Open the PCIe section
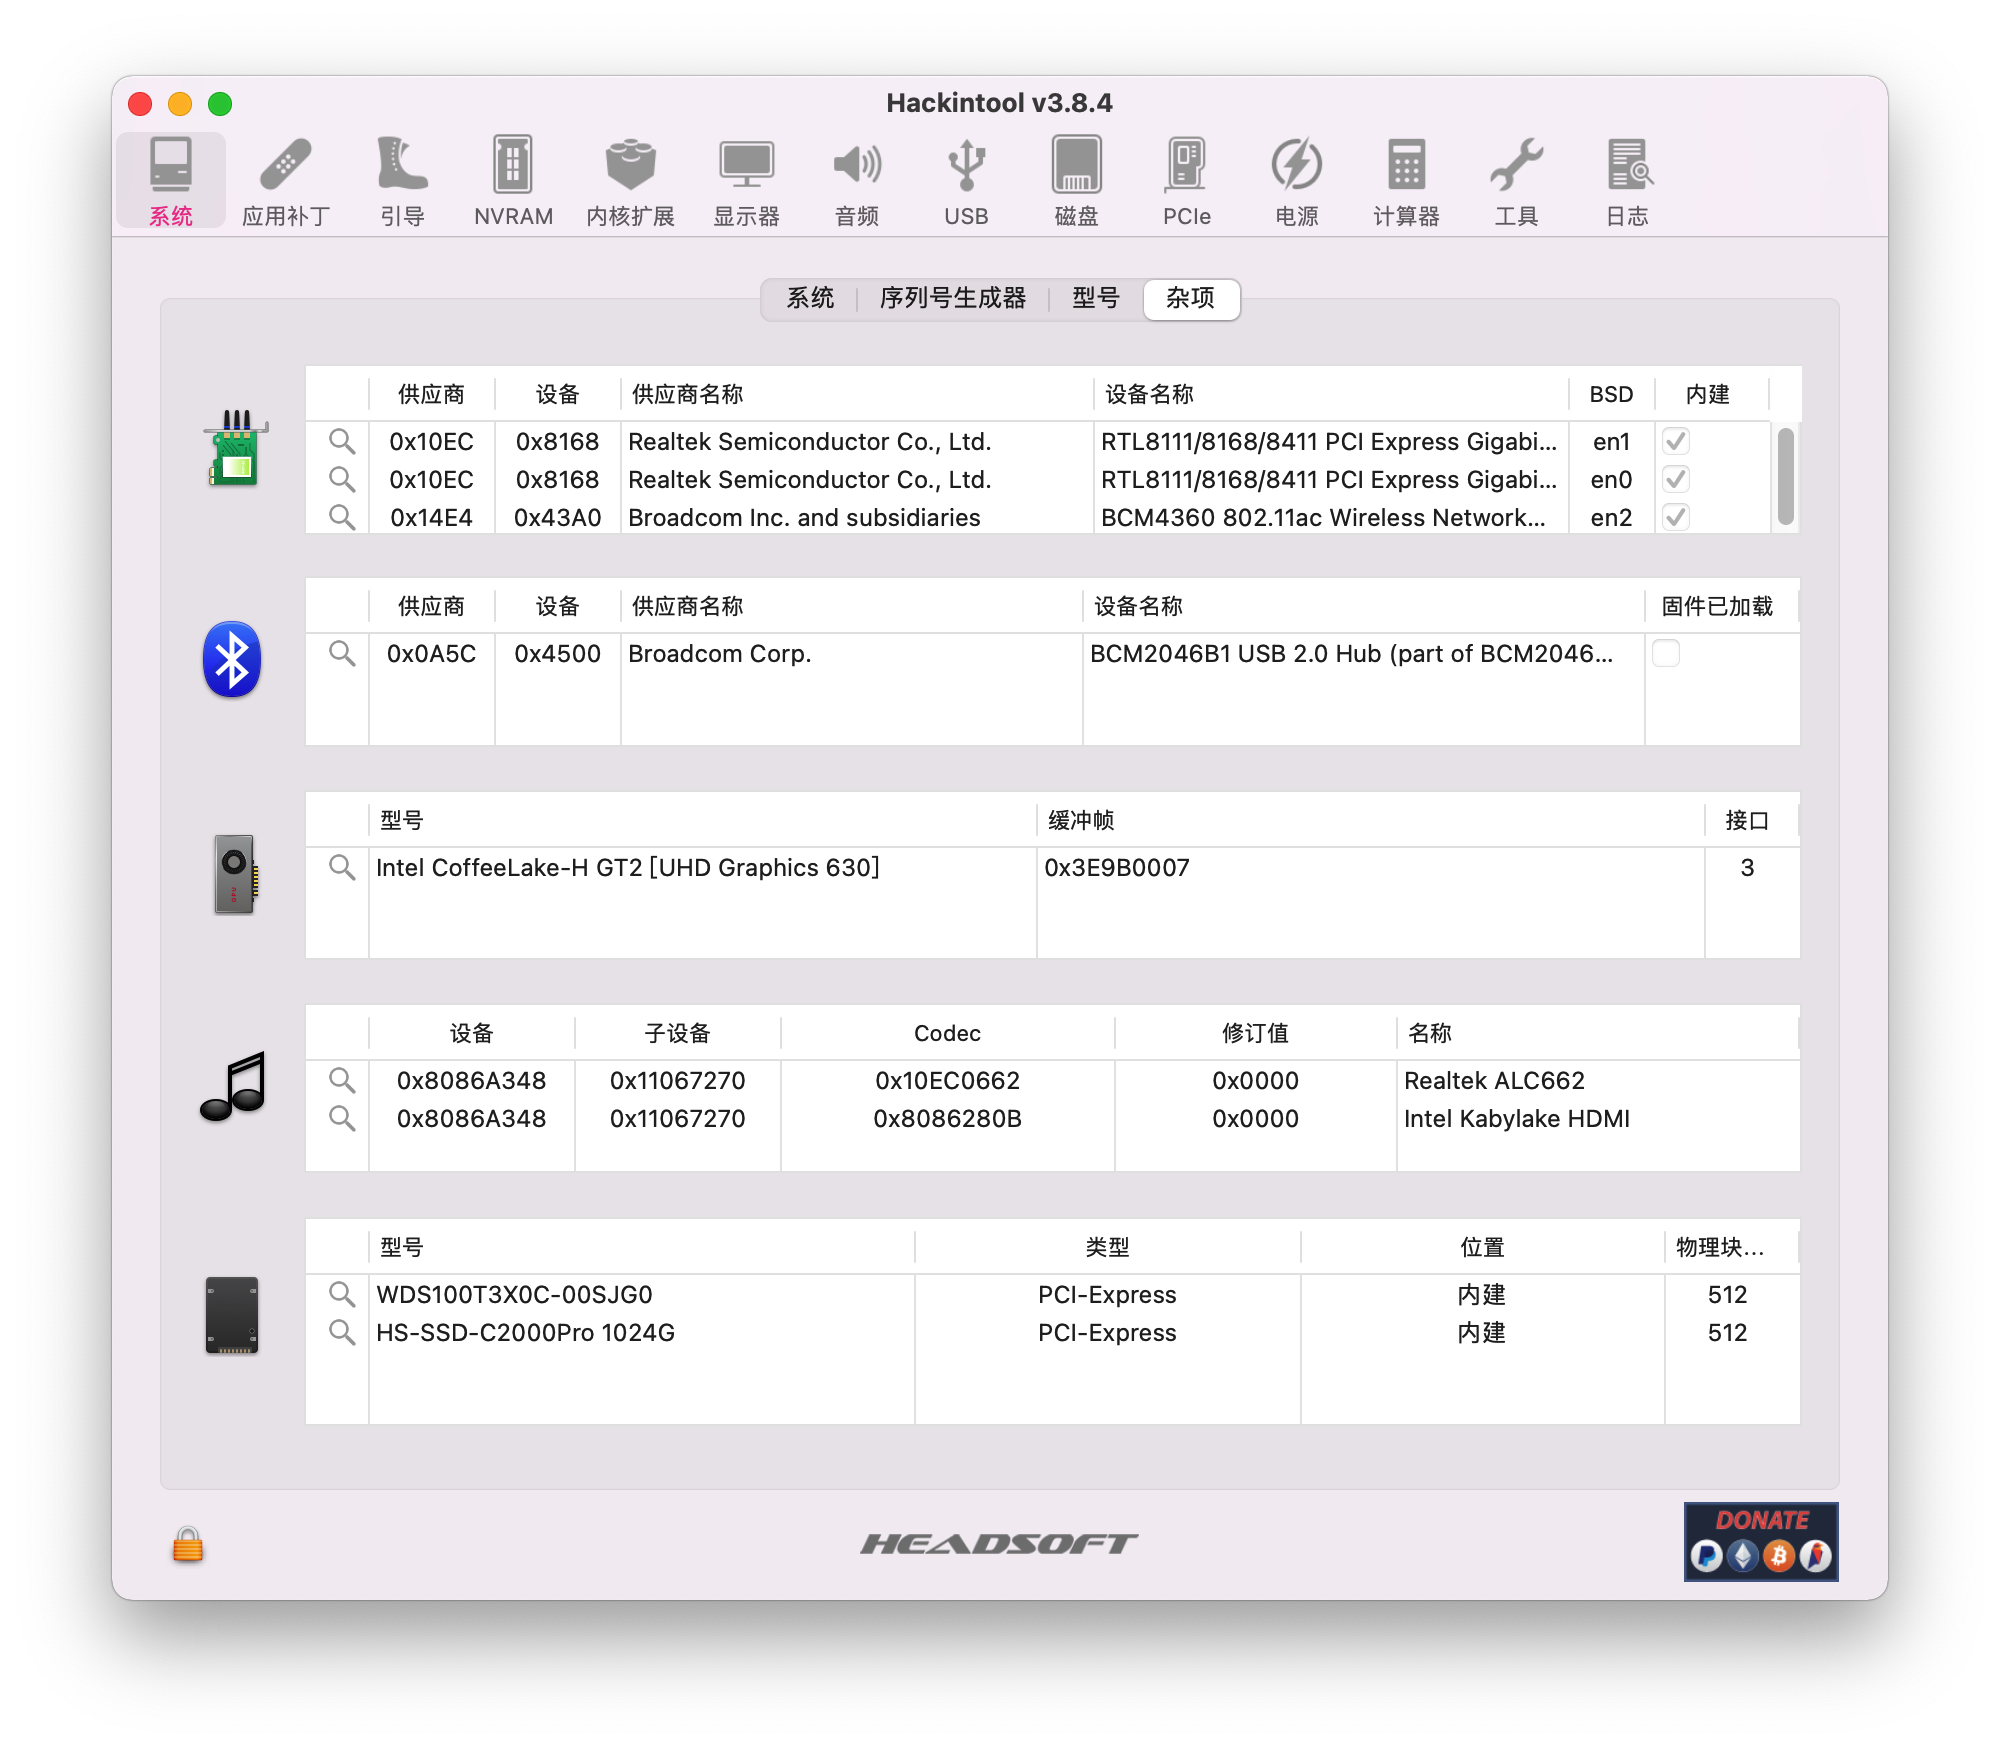This screenshot has width=2000, height=1748. coord(1187,181)
